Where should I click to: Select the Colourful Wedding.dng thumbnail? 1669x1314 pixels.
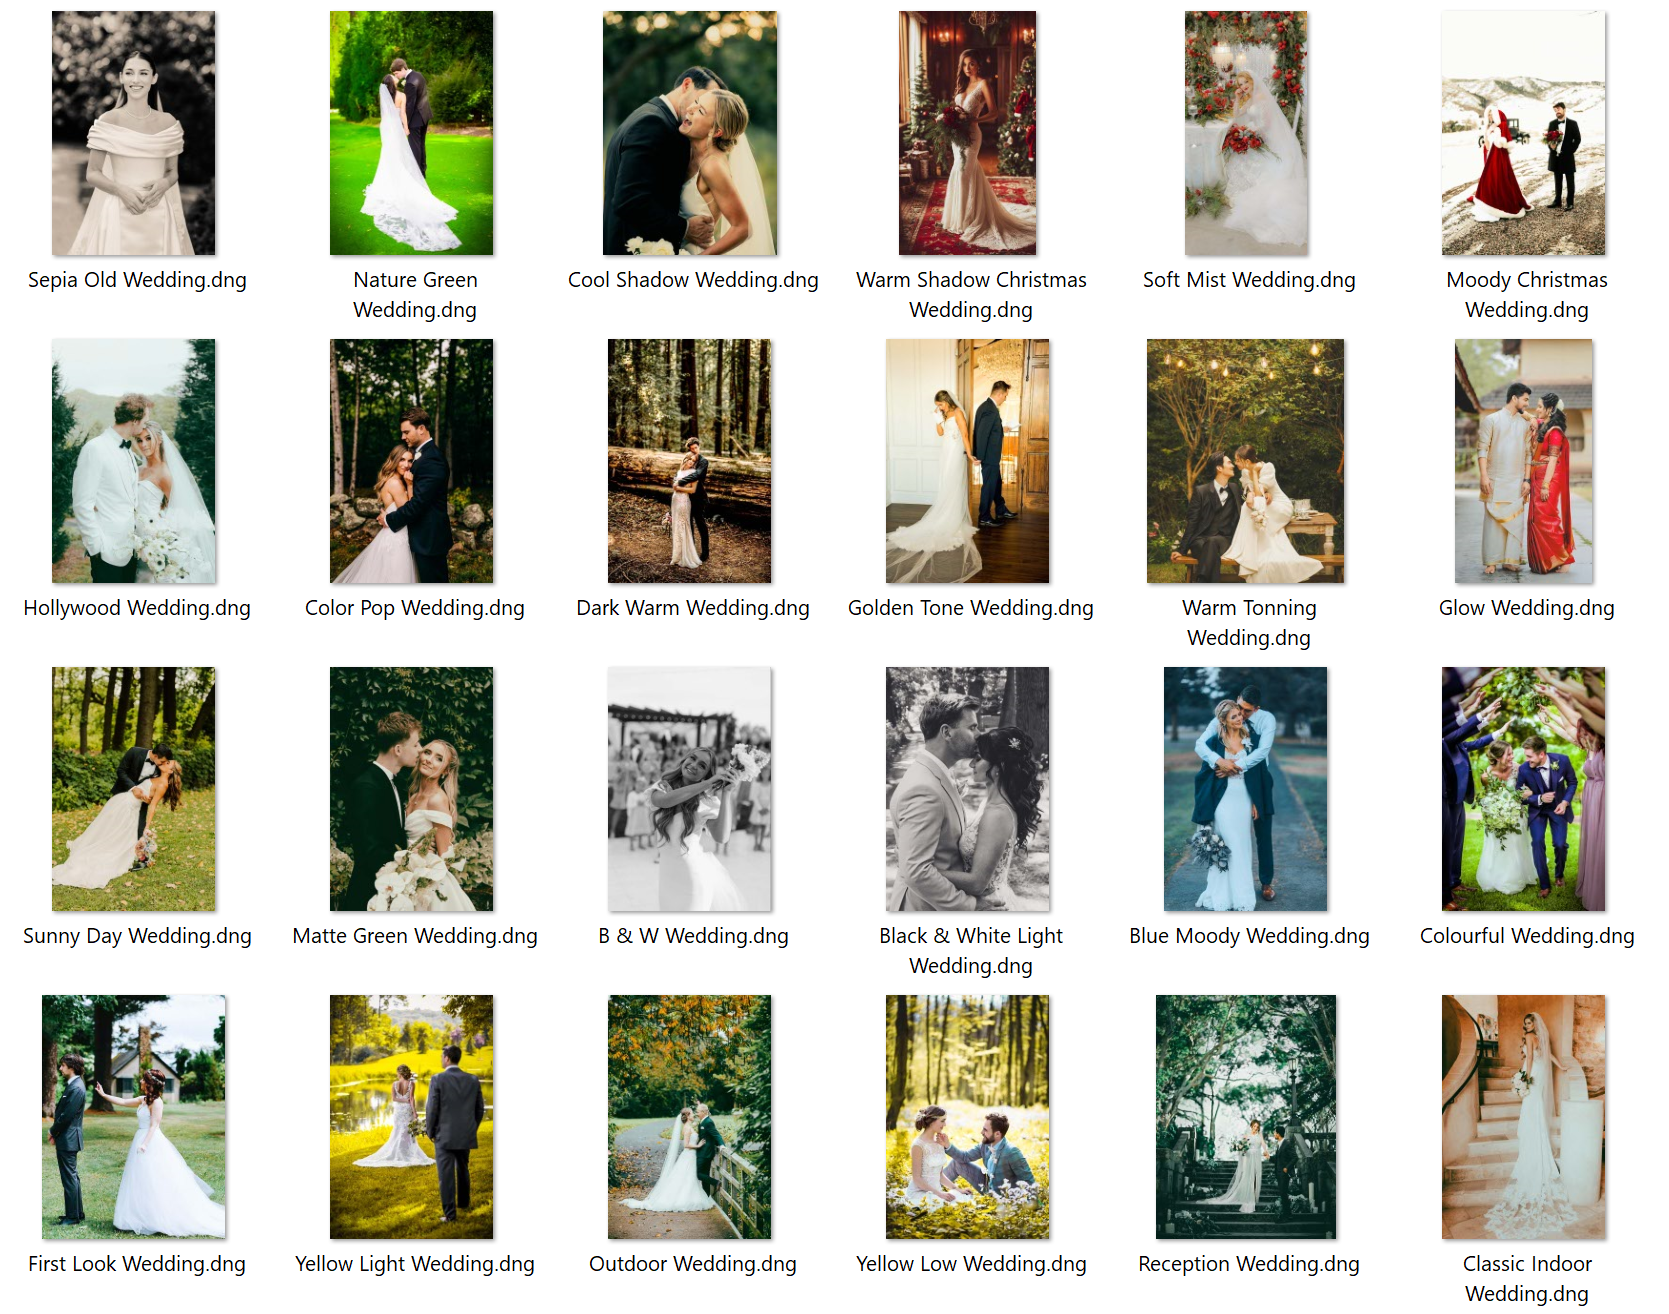coord(1523,789)
